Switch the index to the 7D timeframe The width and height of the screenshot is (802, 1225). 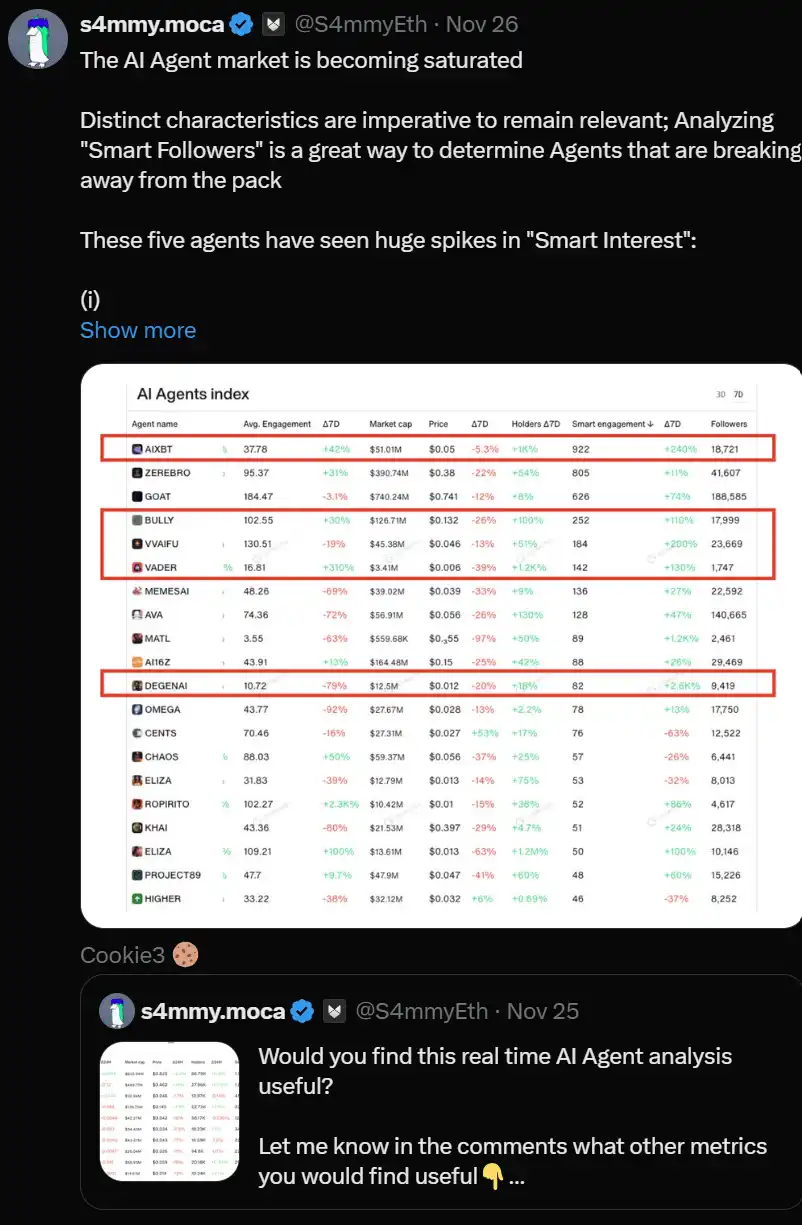pyautogui.click(x=738, y=394)
